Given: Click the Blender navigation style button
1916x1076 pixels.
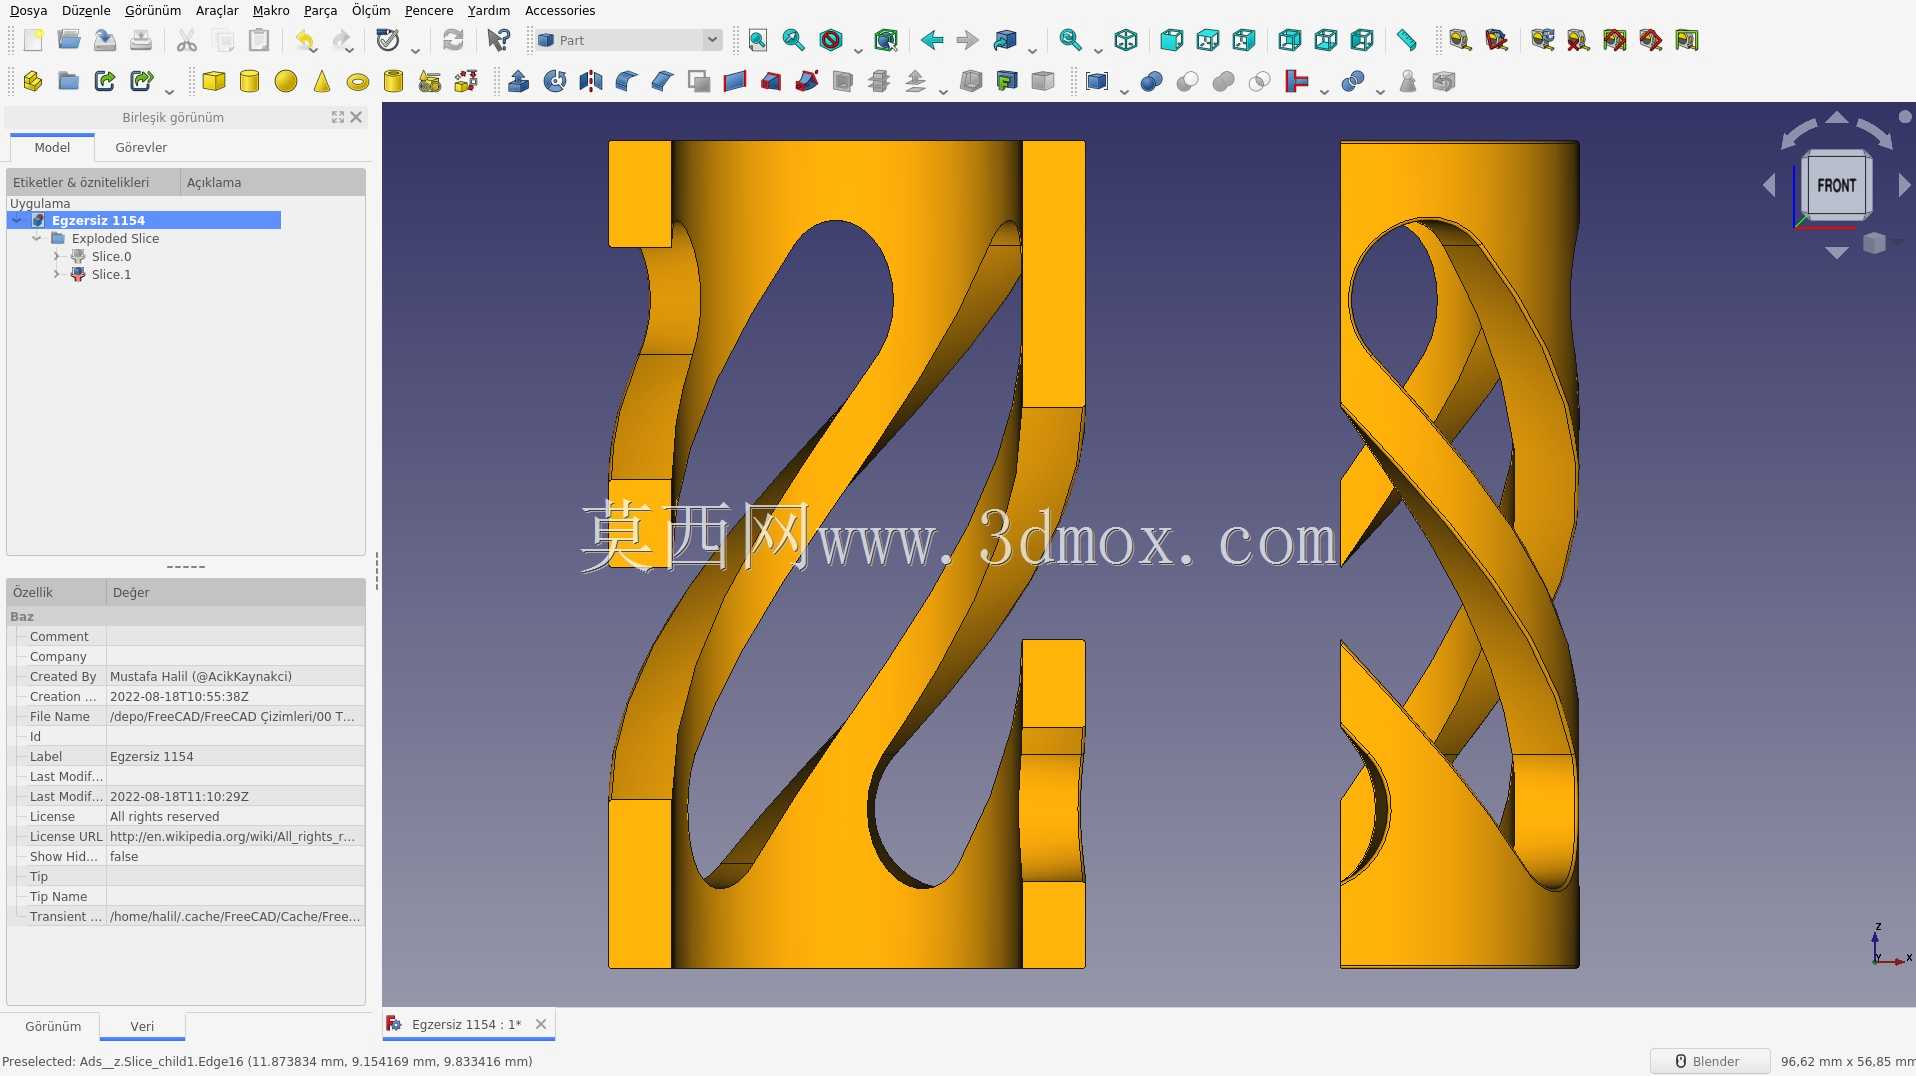Looking at the screenshot, I should [x=1709, y=1061].
